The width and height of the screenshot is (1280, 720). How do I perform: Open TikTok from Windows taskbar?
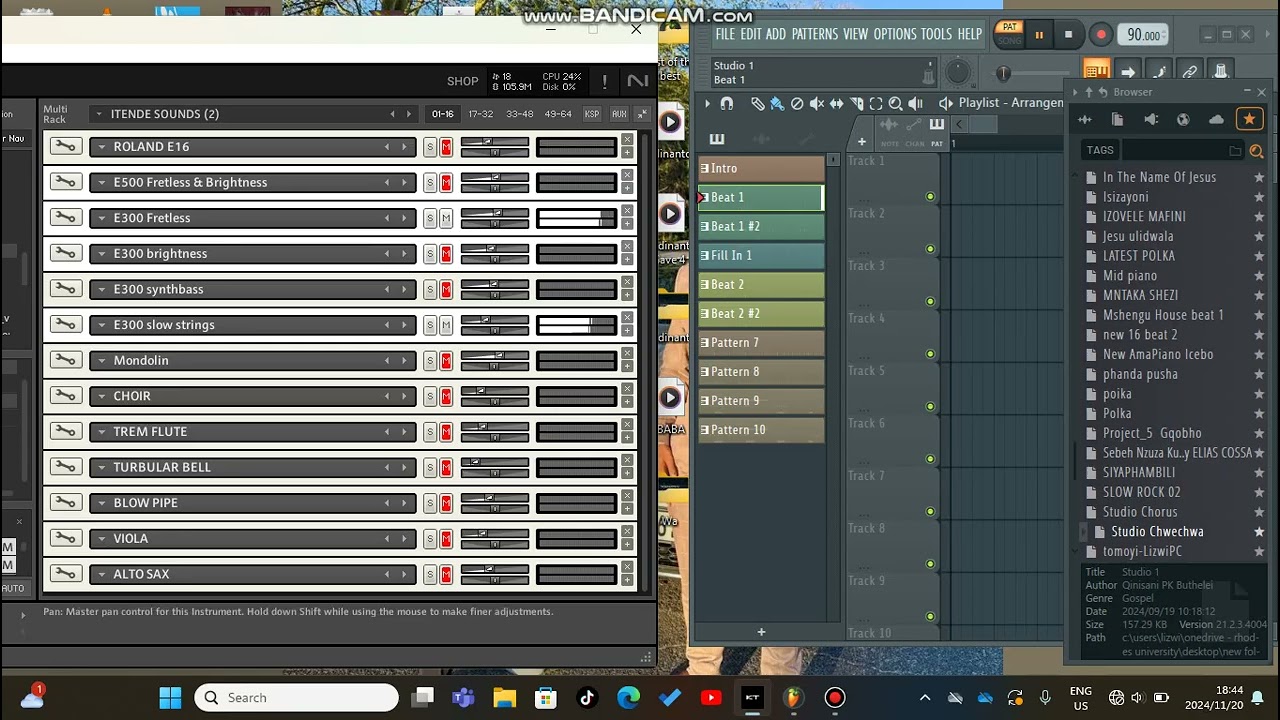tap(586, 698)
